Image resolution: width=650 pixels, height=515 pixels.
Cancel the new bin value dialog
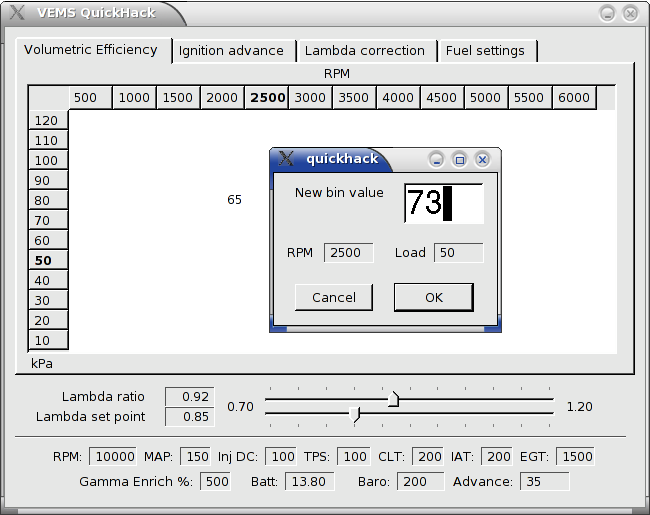click(334, 297)
